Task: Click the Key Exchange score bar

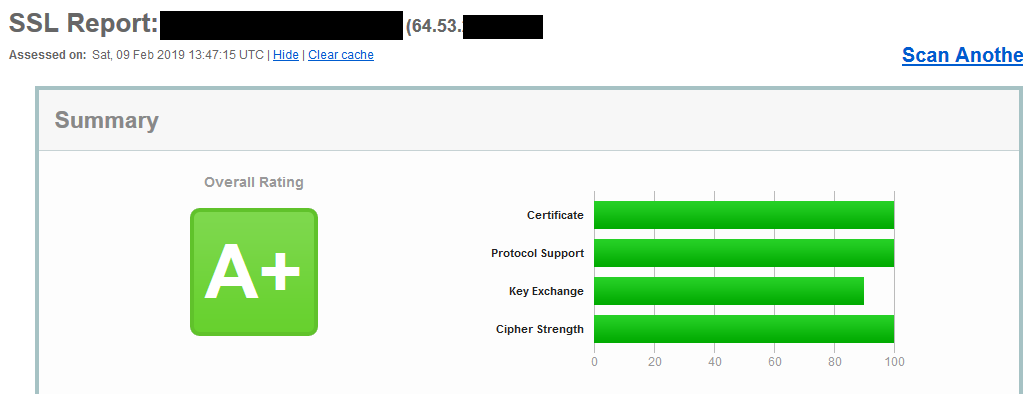Action: pos(729,291)
